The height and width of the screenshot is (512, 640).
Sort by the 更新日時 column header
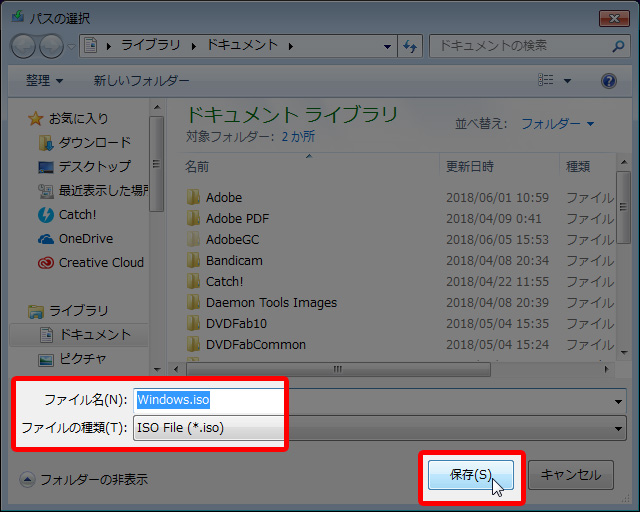[470, 166]
